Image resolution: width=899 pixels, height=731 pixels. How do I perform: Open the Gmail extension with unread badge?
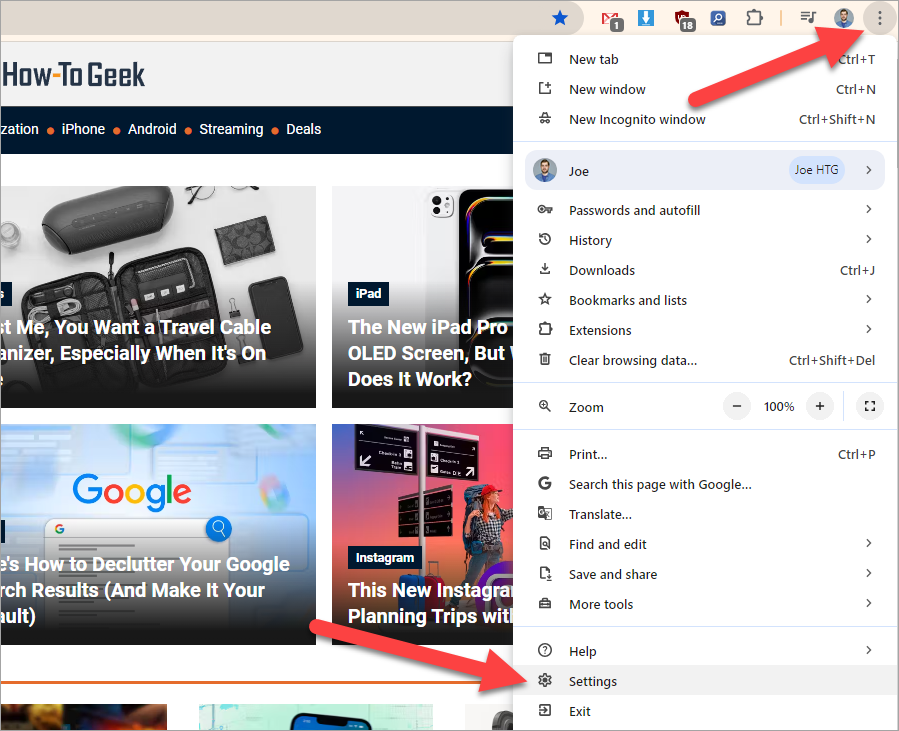[x=612, y=18]
